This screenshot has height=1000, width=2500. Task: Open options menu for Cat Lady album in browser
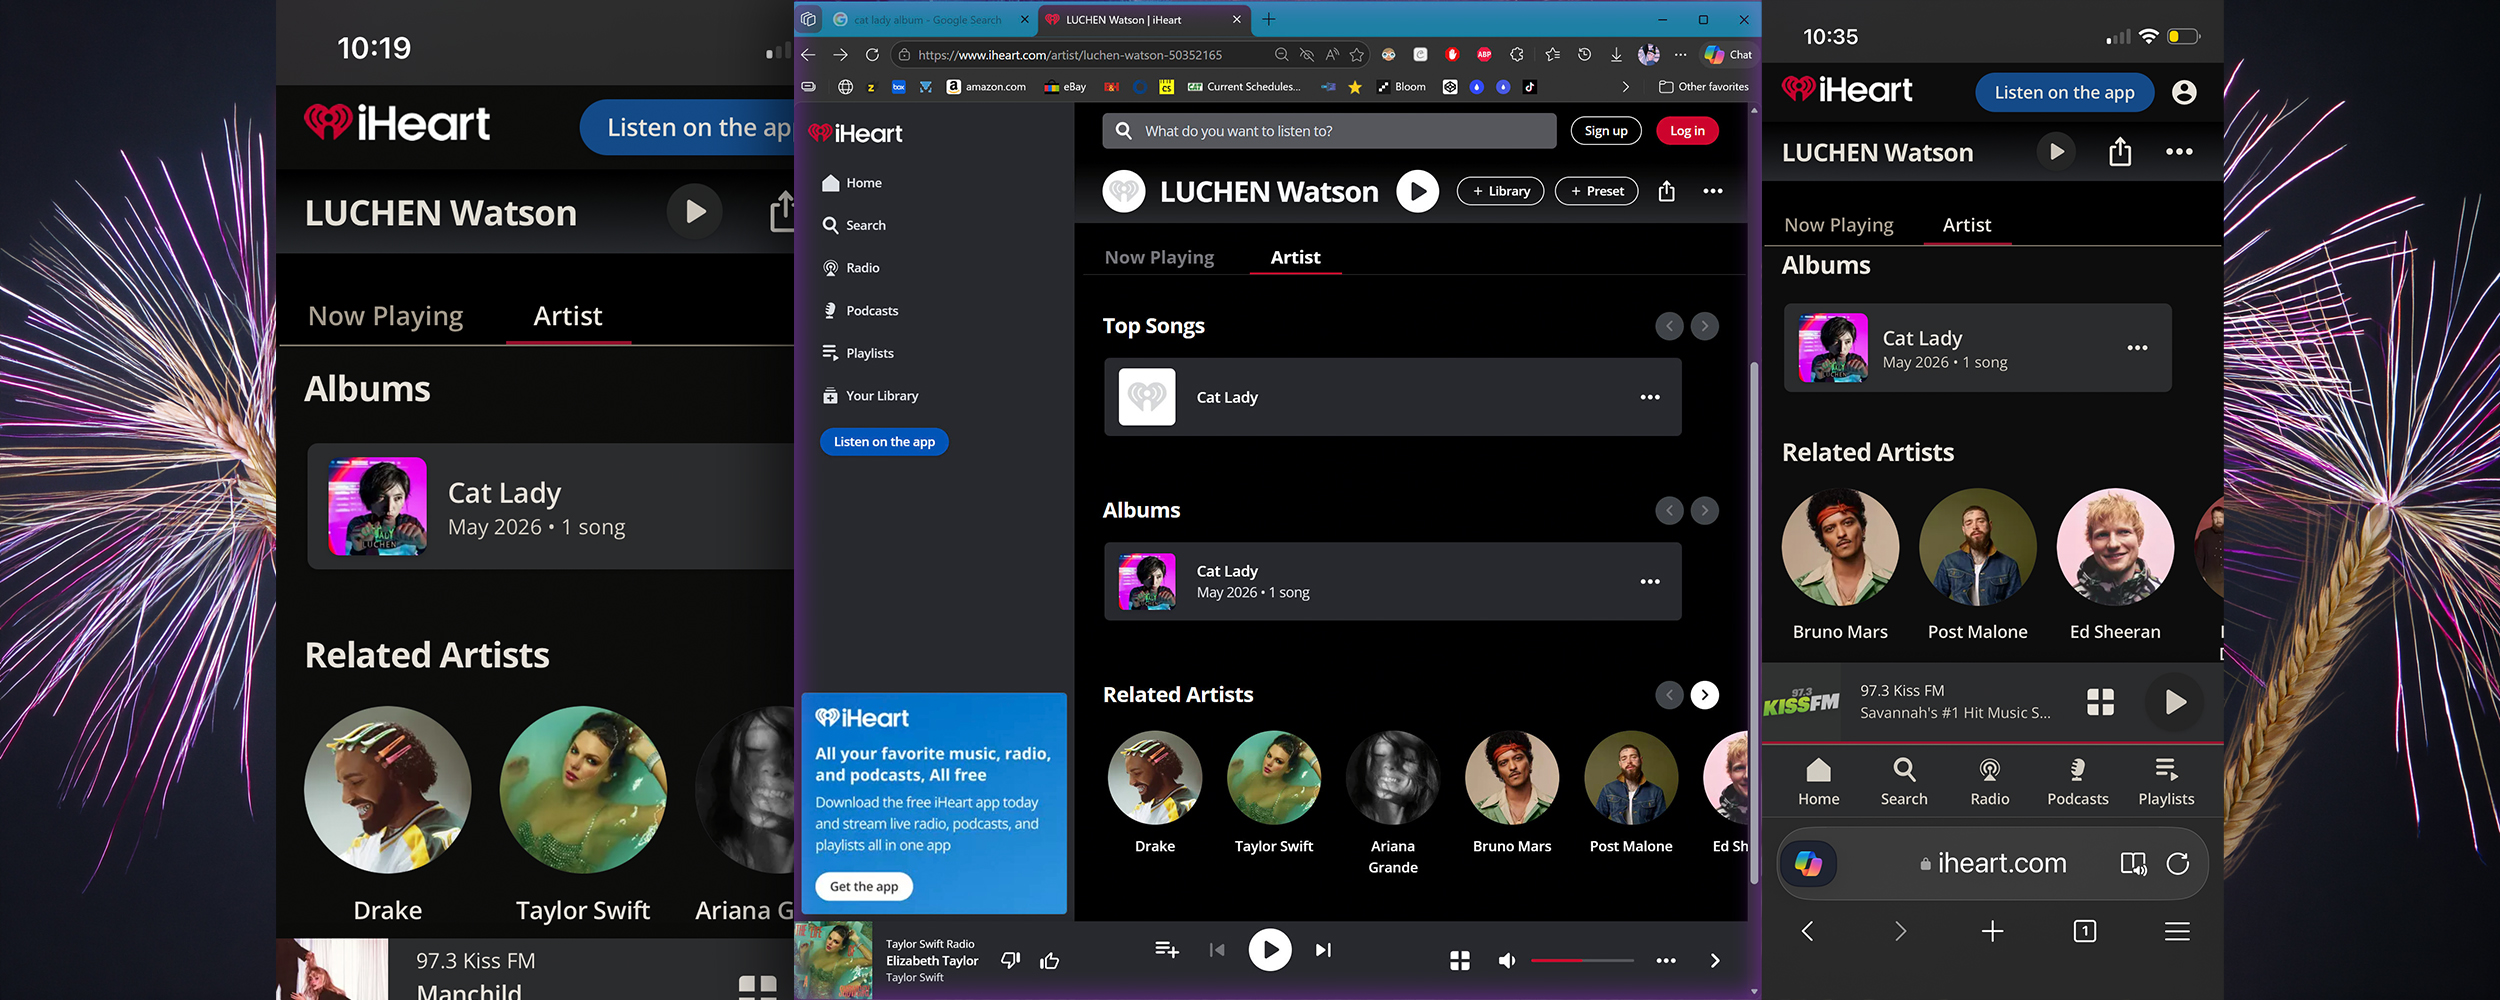pos(1650,581)
